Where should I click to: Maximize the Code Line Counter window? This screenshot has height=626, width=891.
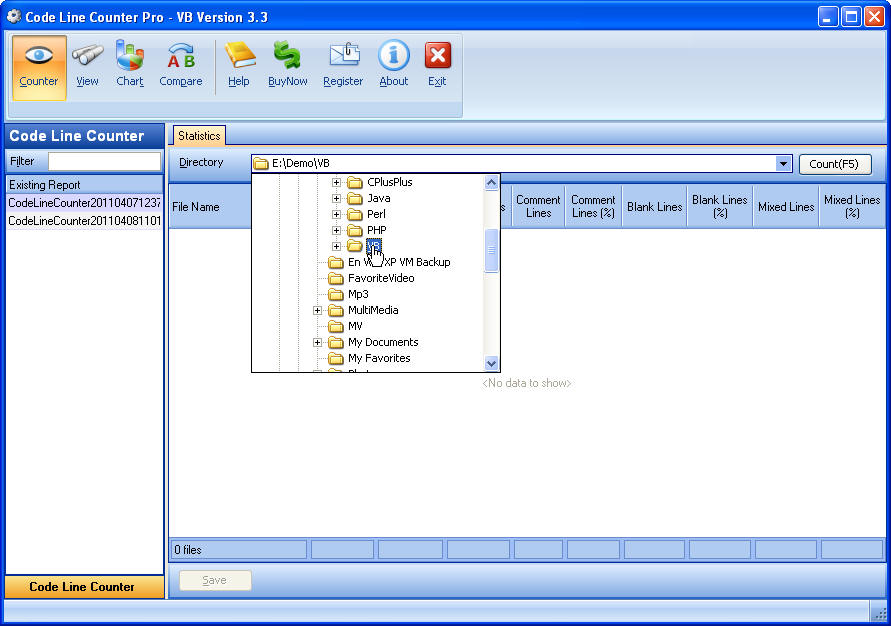(x=851, y=17)
